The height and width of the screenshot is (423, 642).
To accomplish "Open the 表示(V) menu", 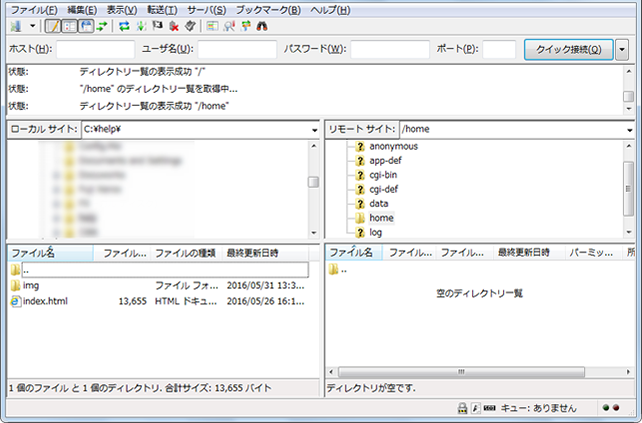I will [x=122, y=10].
